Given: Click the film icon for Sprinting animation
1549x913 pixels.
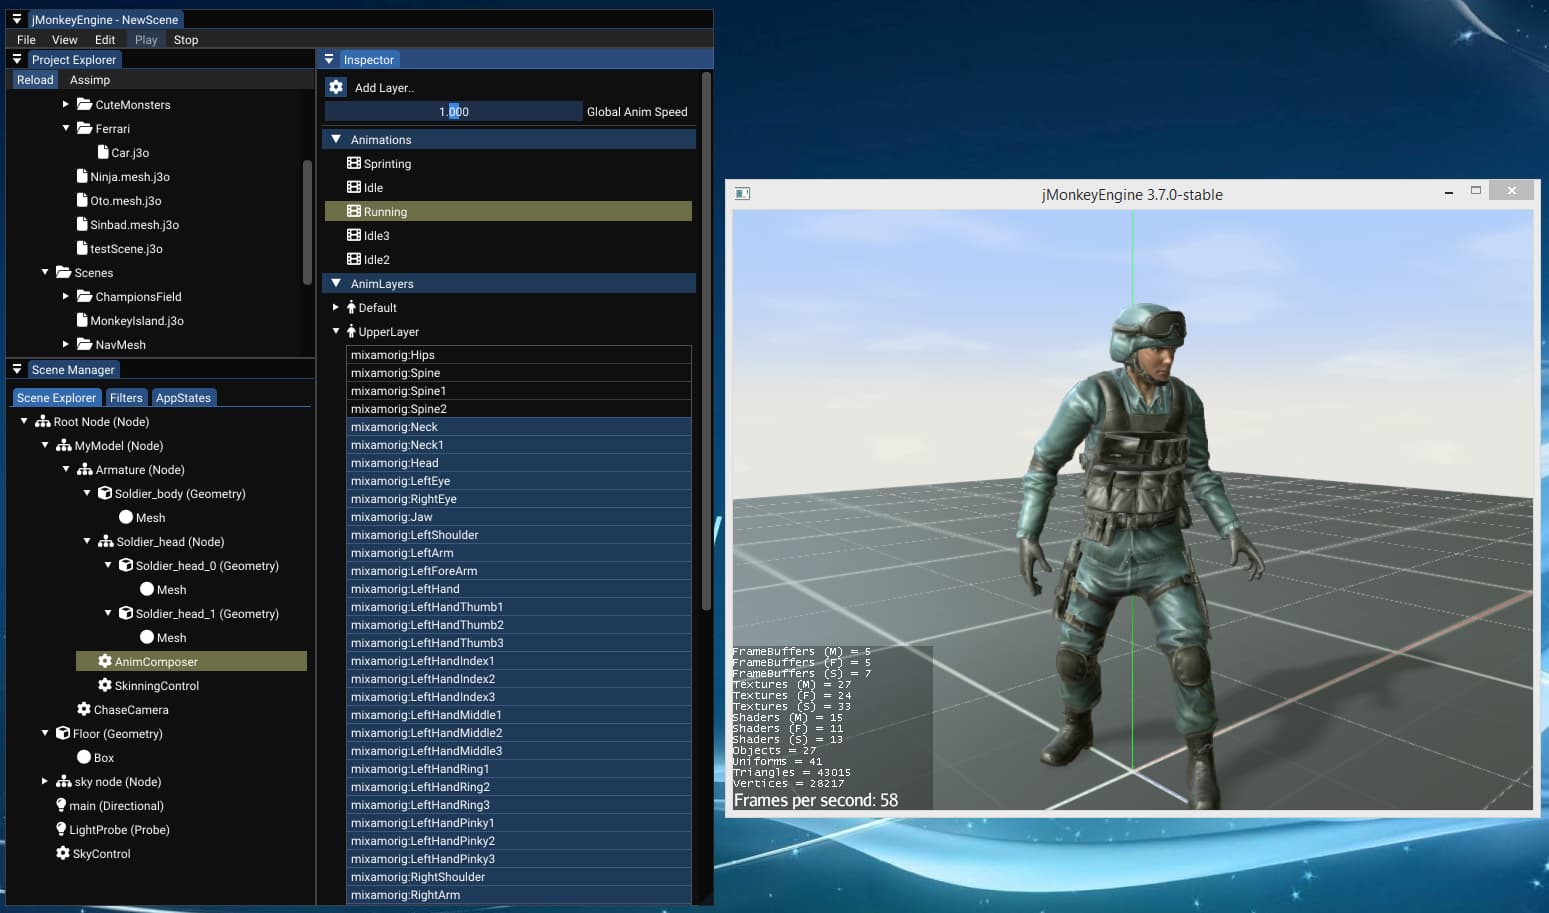Looking at the screenshot, I should (354, 163).
